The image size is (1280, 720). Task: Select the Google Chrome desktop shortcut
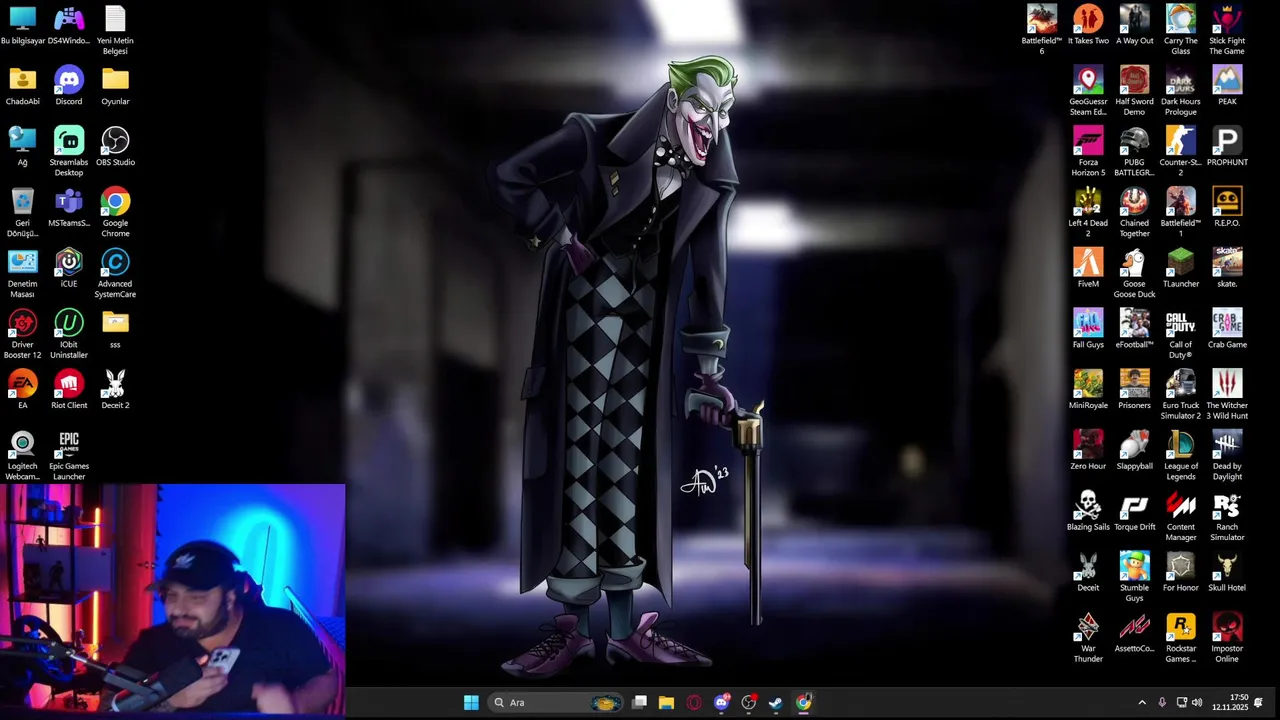click(115, 201)
